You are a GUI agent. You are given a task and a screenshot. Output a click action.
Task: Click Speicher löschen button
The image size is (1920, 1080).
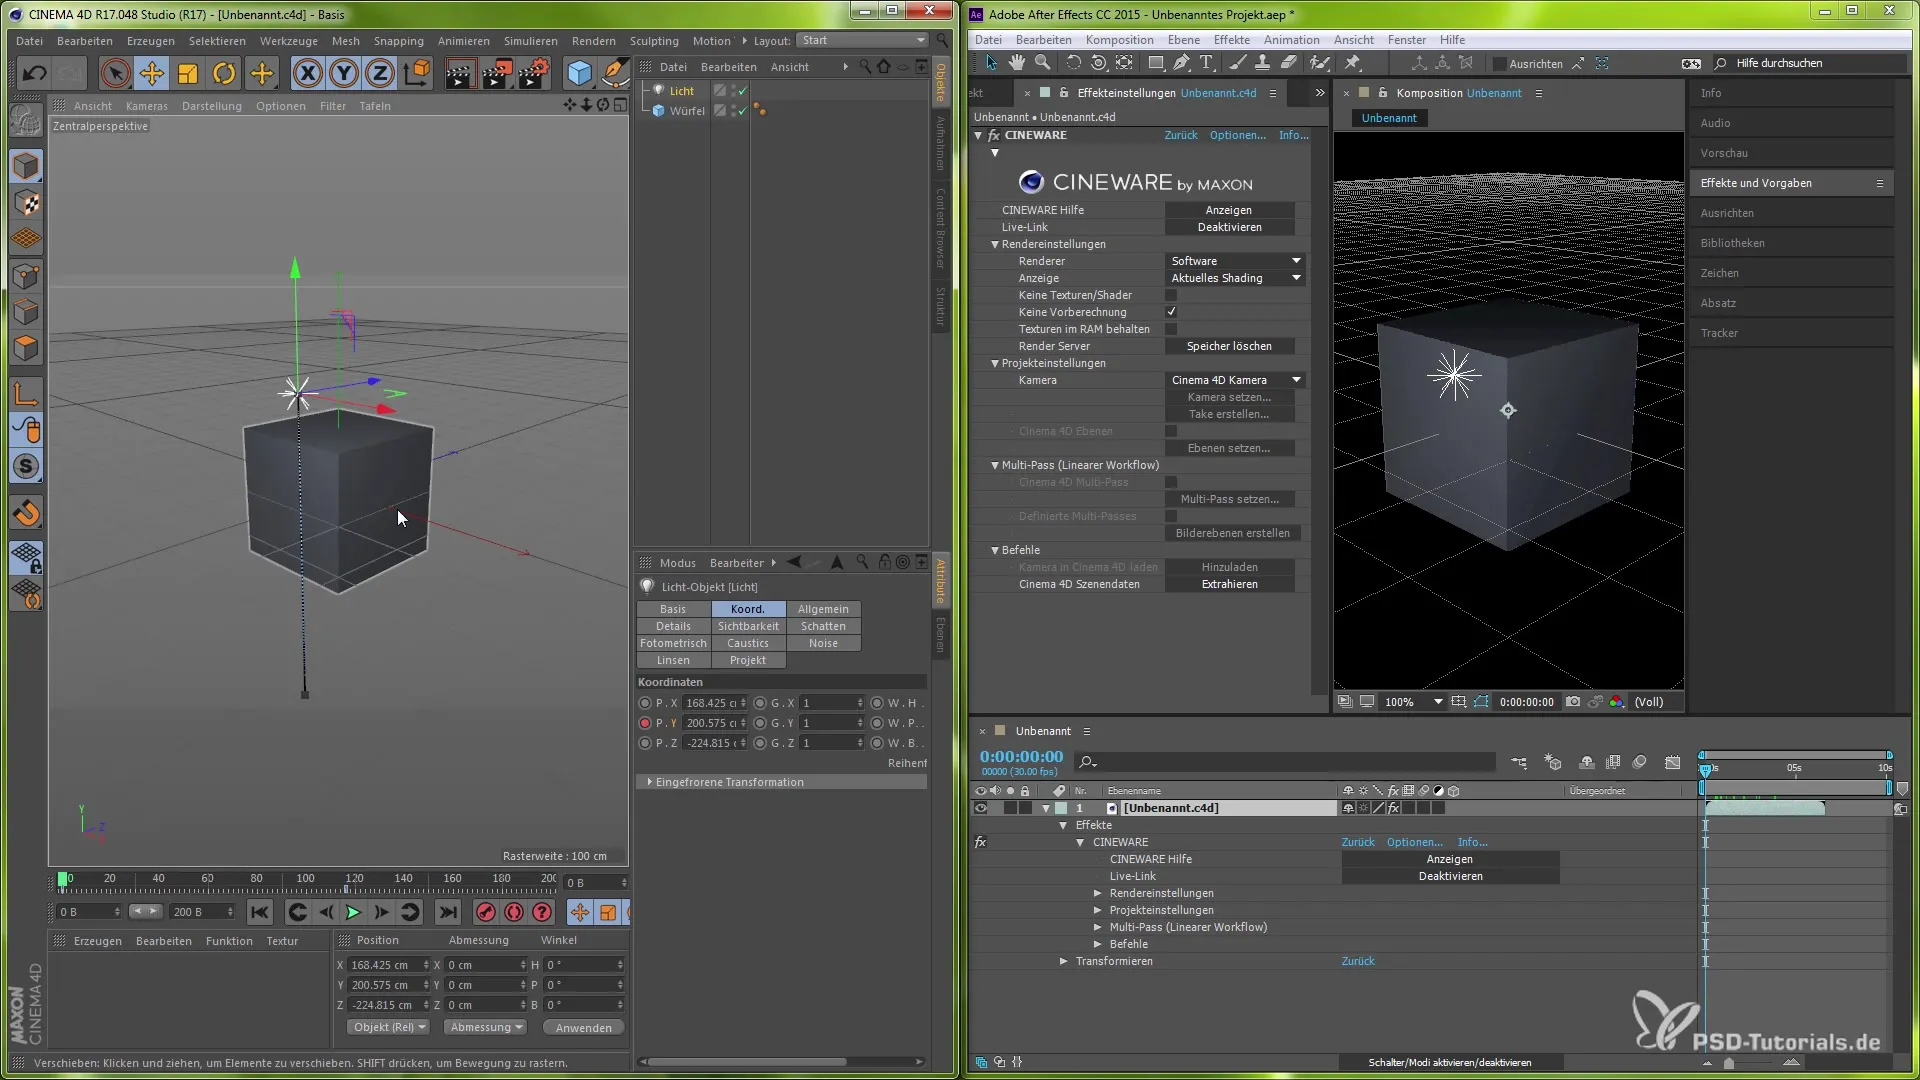point(1229,346)
